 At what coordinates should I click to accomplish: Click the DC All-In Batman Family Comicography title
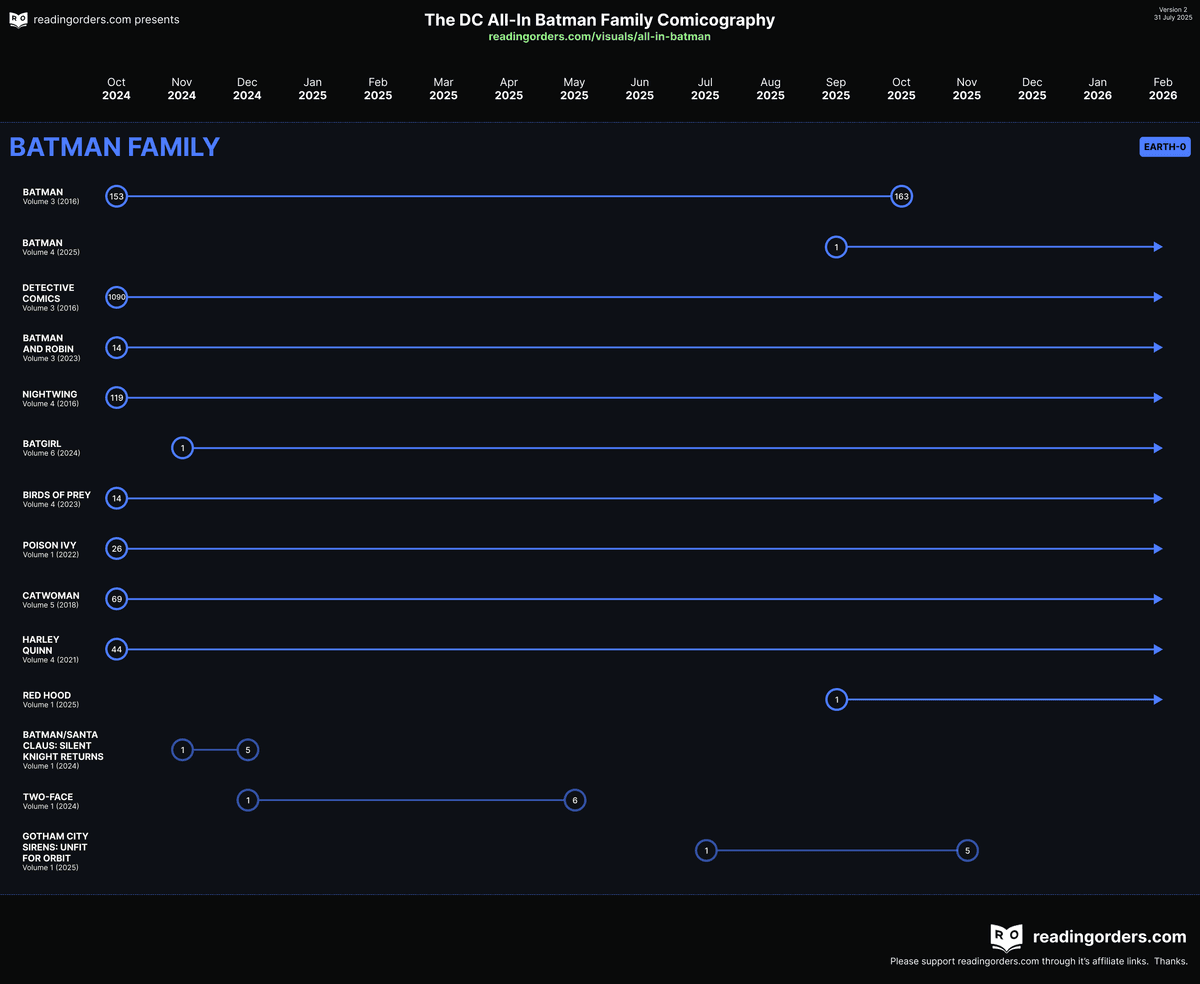pos(600,19)
